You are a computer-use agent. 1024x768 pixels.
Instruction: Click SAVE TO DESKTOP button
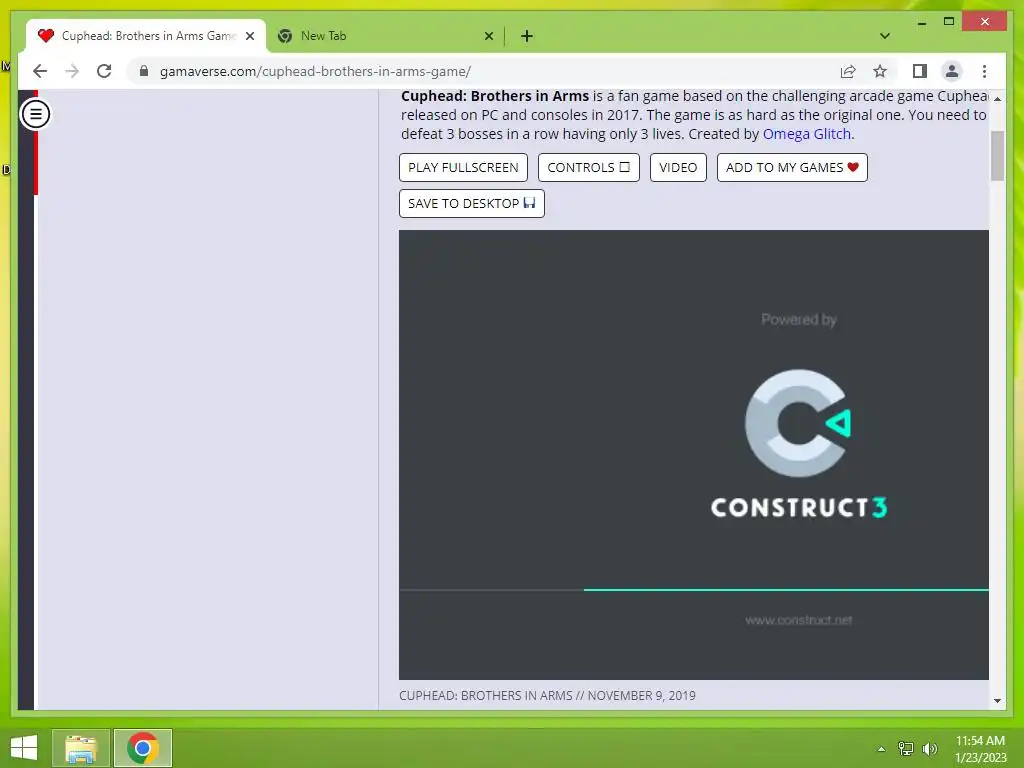472,203
